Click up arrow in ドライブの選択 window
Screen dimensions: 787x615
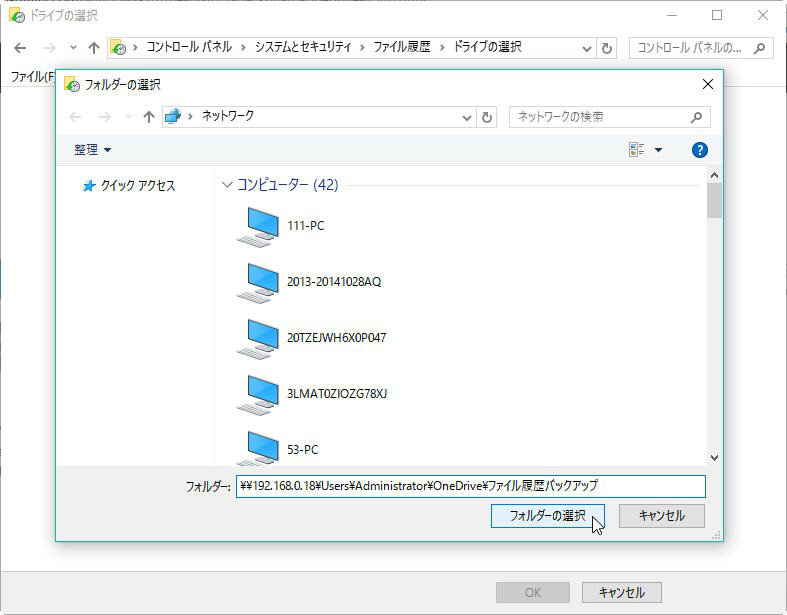[94, 48]
